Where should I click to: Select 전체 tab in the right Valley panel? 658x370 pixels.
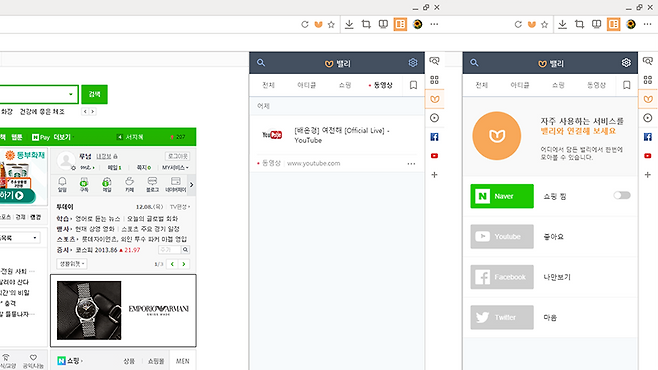pyautogui.click(x=481, y=85)
